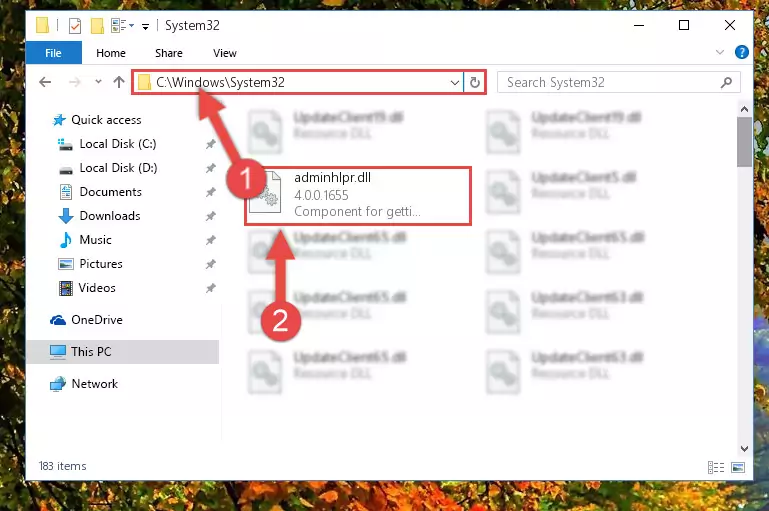
Task: Click the Properties checkmark icon in title bar
Action: 75,26
